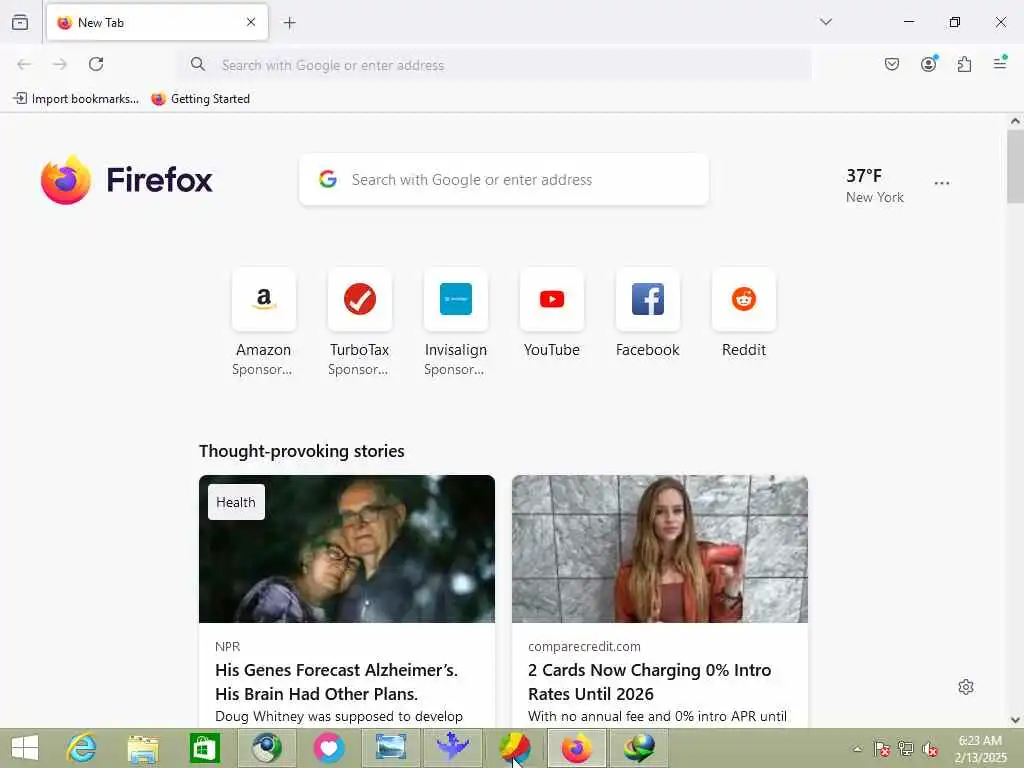Screen dimensions: 1024x768
Task: Open headline '2 Cards Now Charging 0% Intro'
Action: (x=649, y=682)
